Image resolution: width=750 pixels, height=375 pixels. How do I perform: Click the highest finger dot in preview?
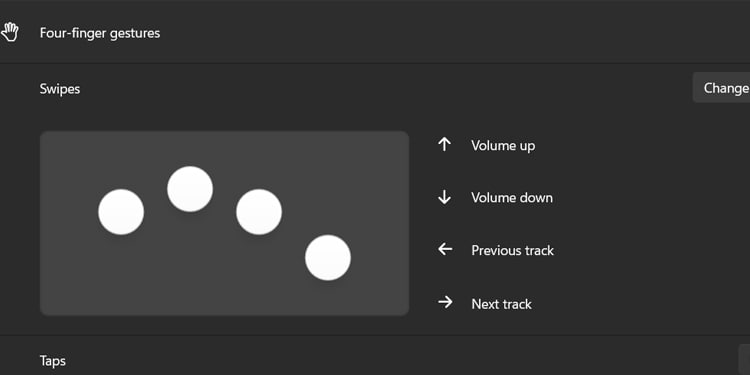coord(190,189)
